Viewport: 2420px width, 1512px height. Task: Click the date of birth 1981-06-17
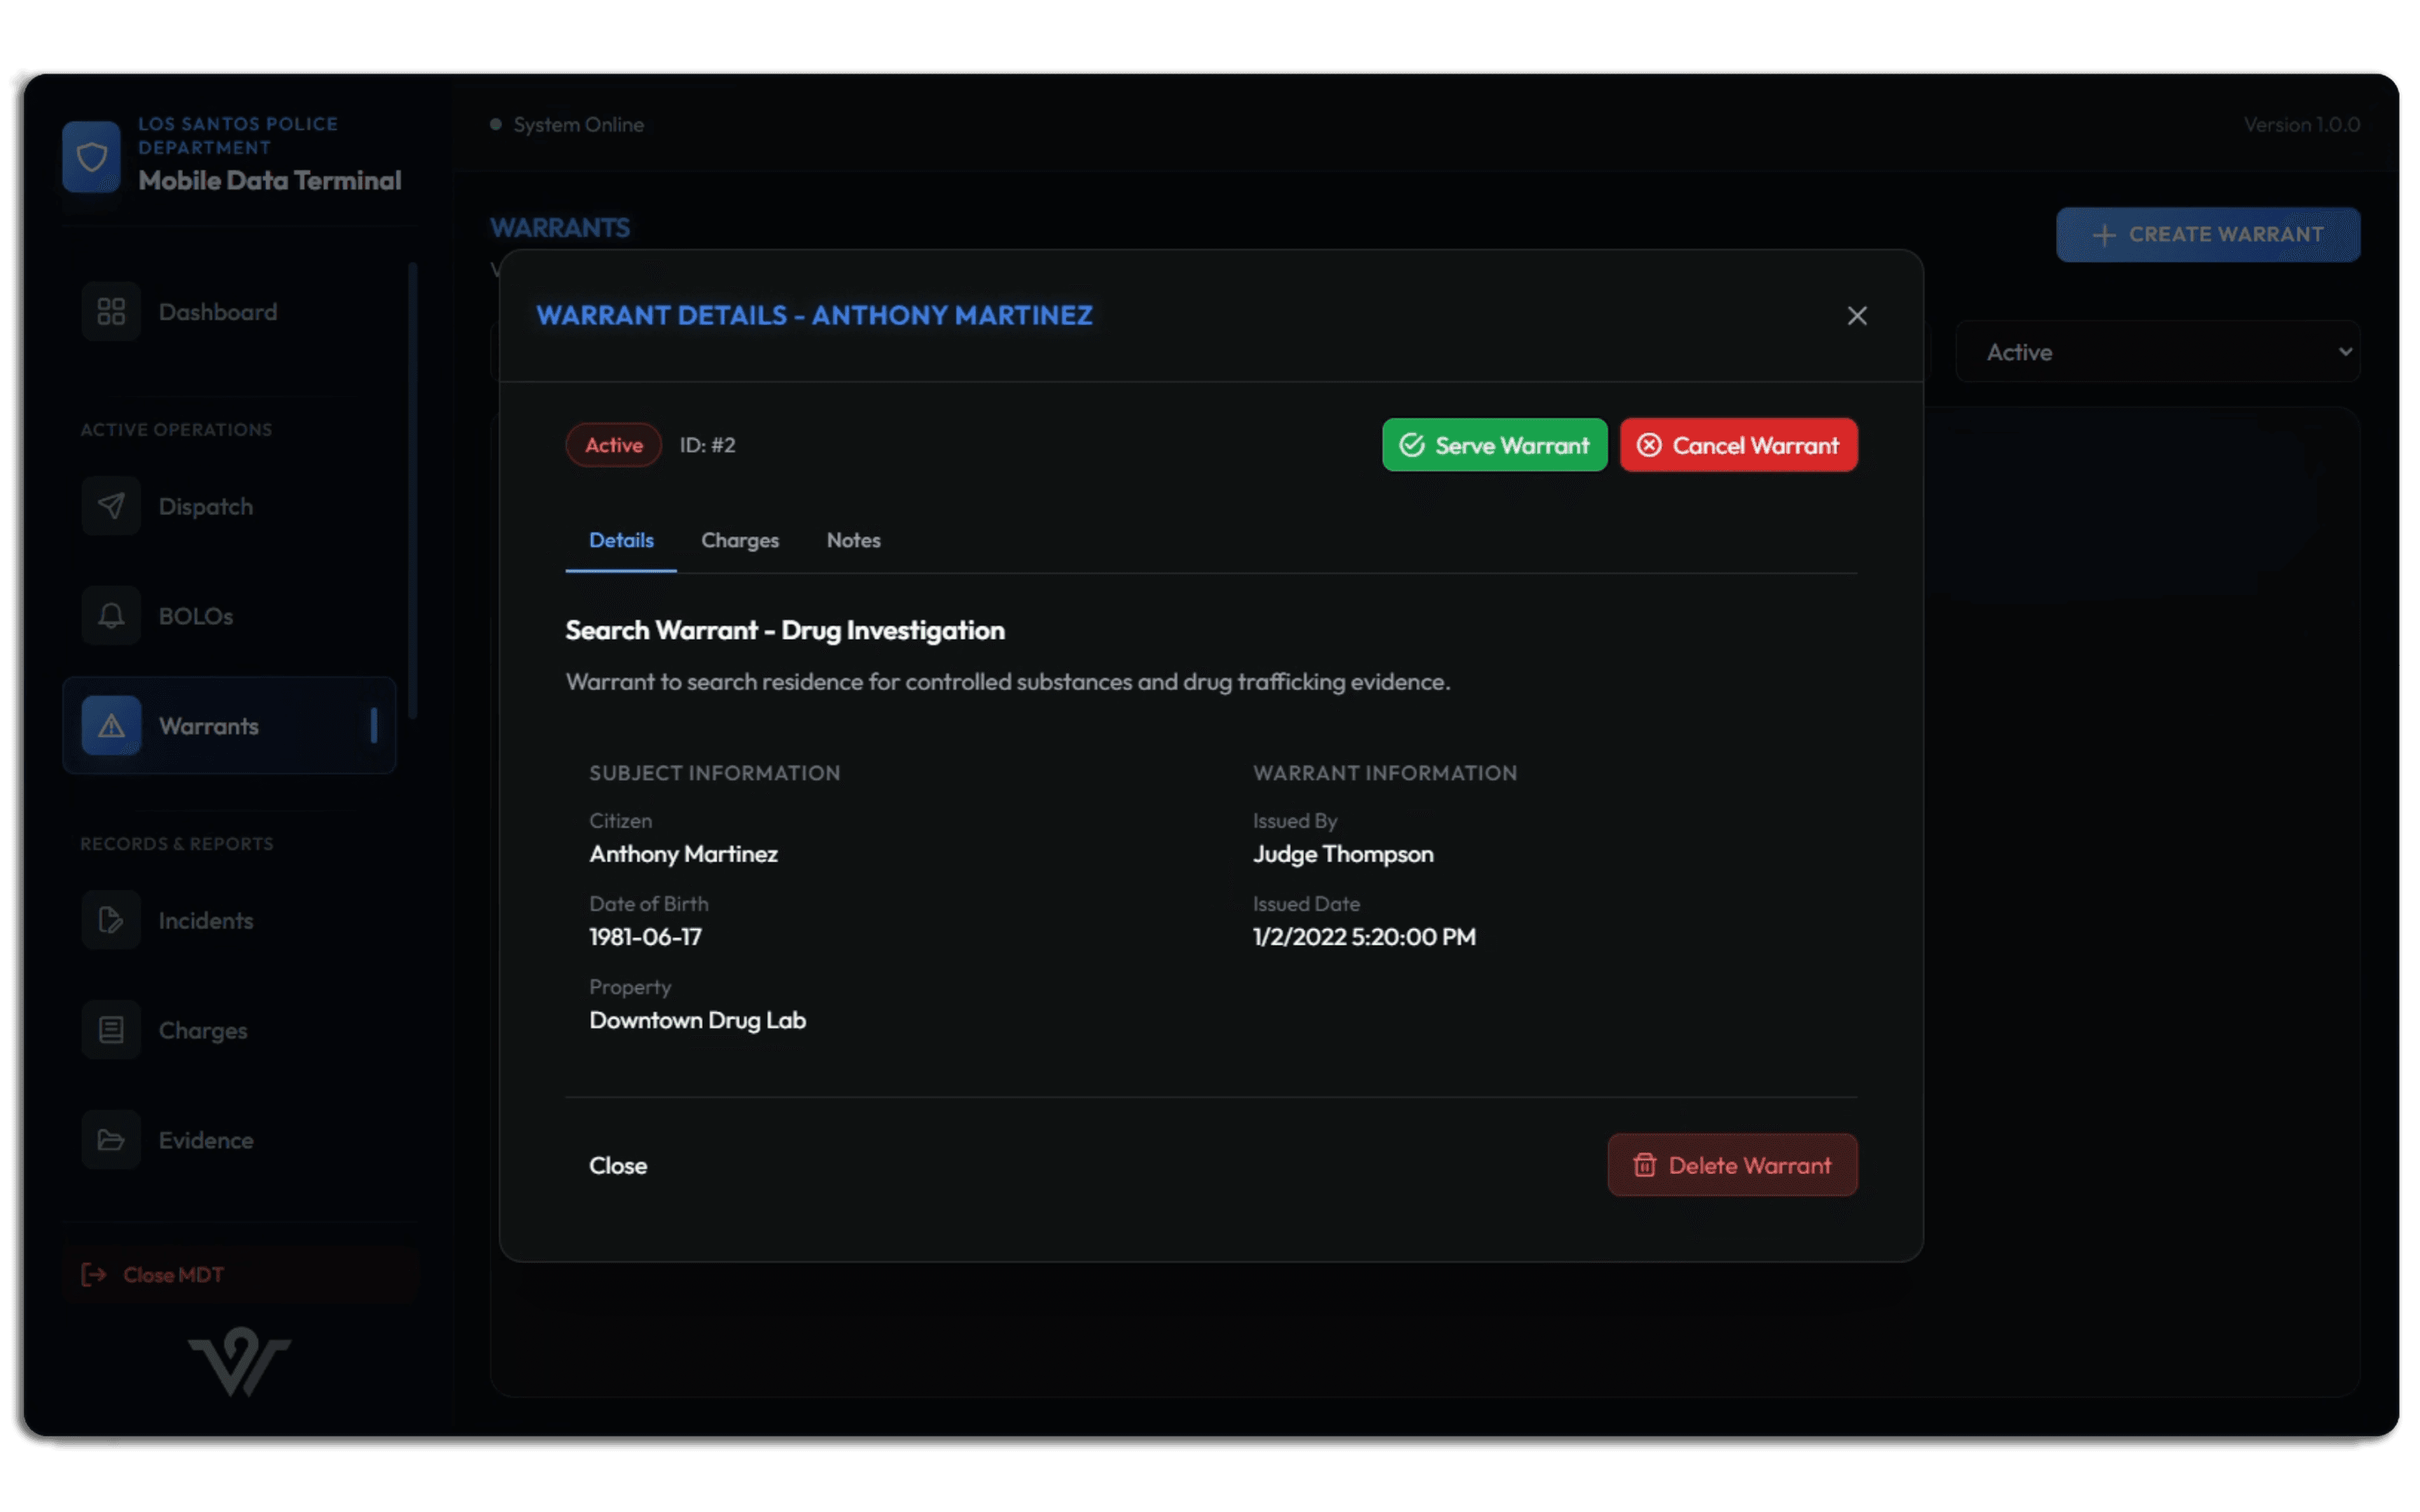645,937
